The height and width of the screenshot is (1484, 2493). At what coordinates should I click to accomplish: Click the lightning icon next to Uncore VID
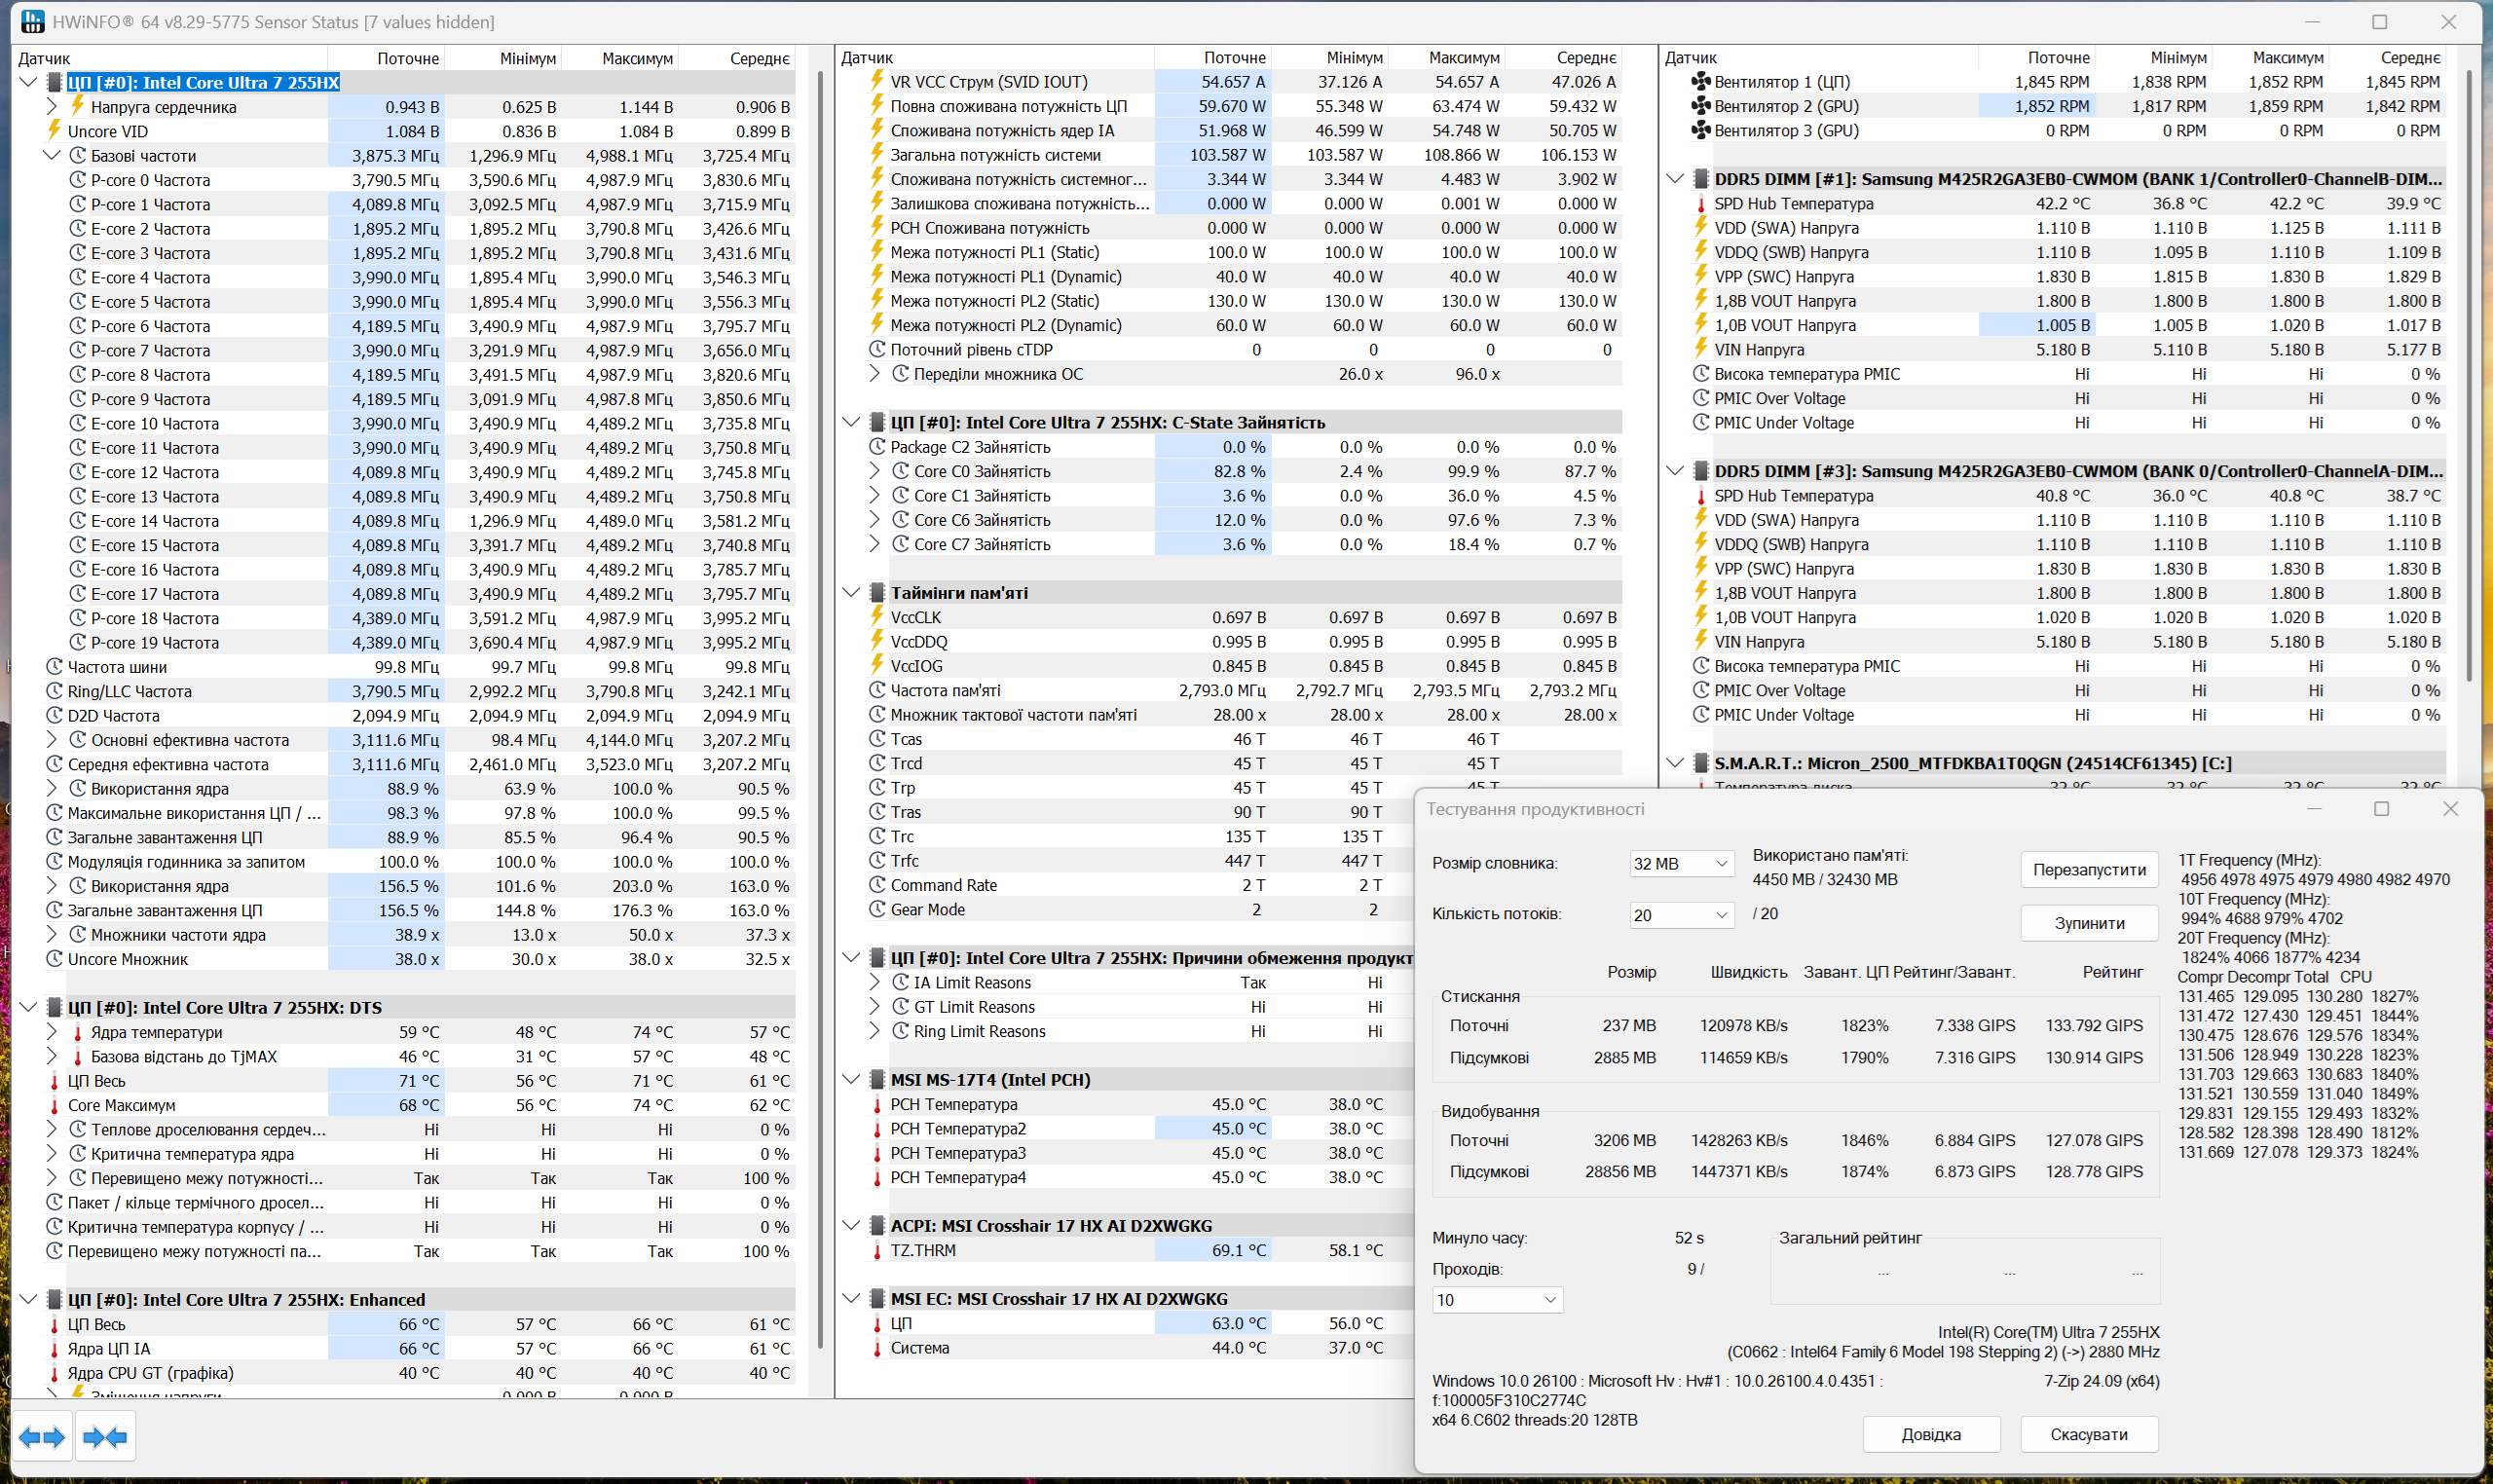55,131
